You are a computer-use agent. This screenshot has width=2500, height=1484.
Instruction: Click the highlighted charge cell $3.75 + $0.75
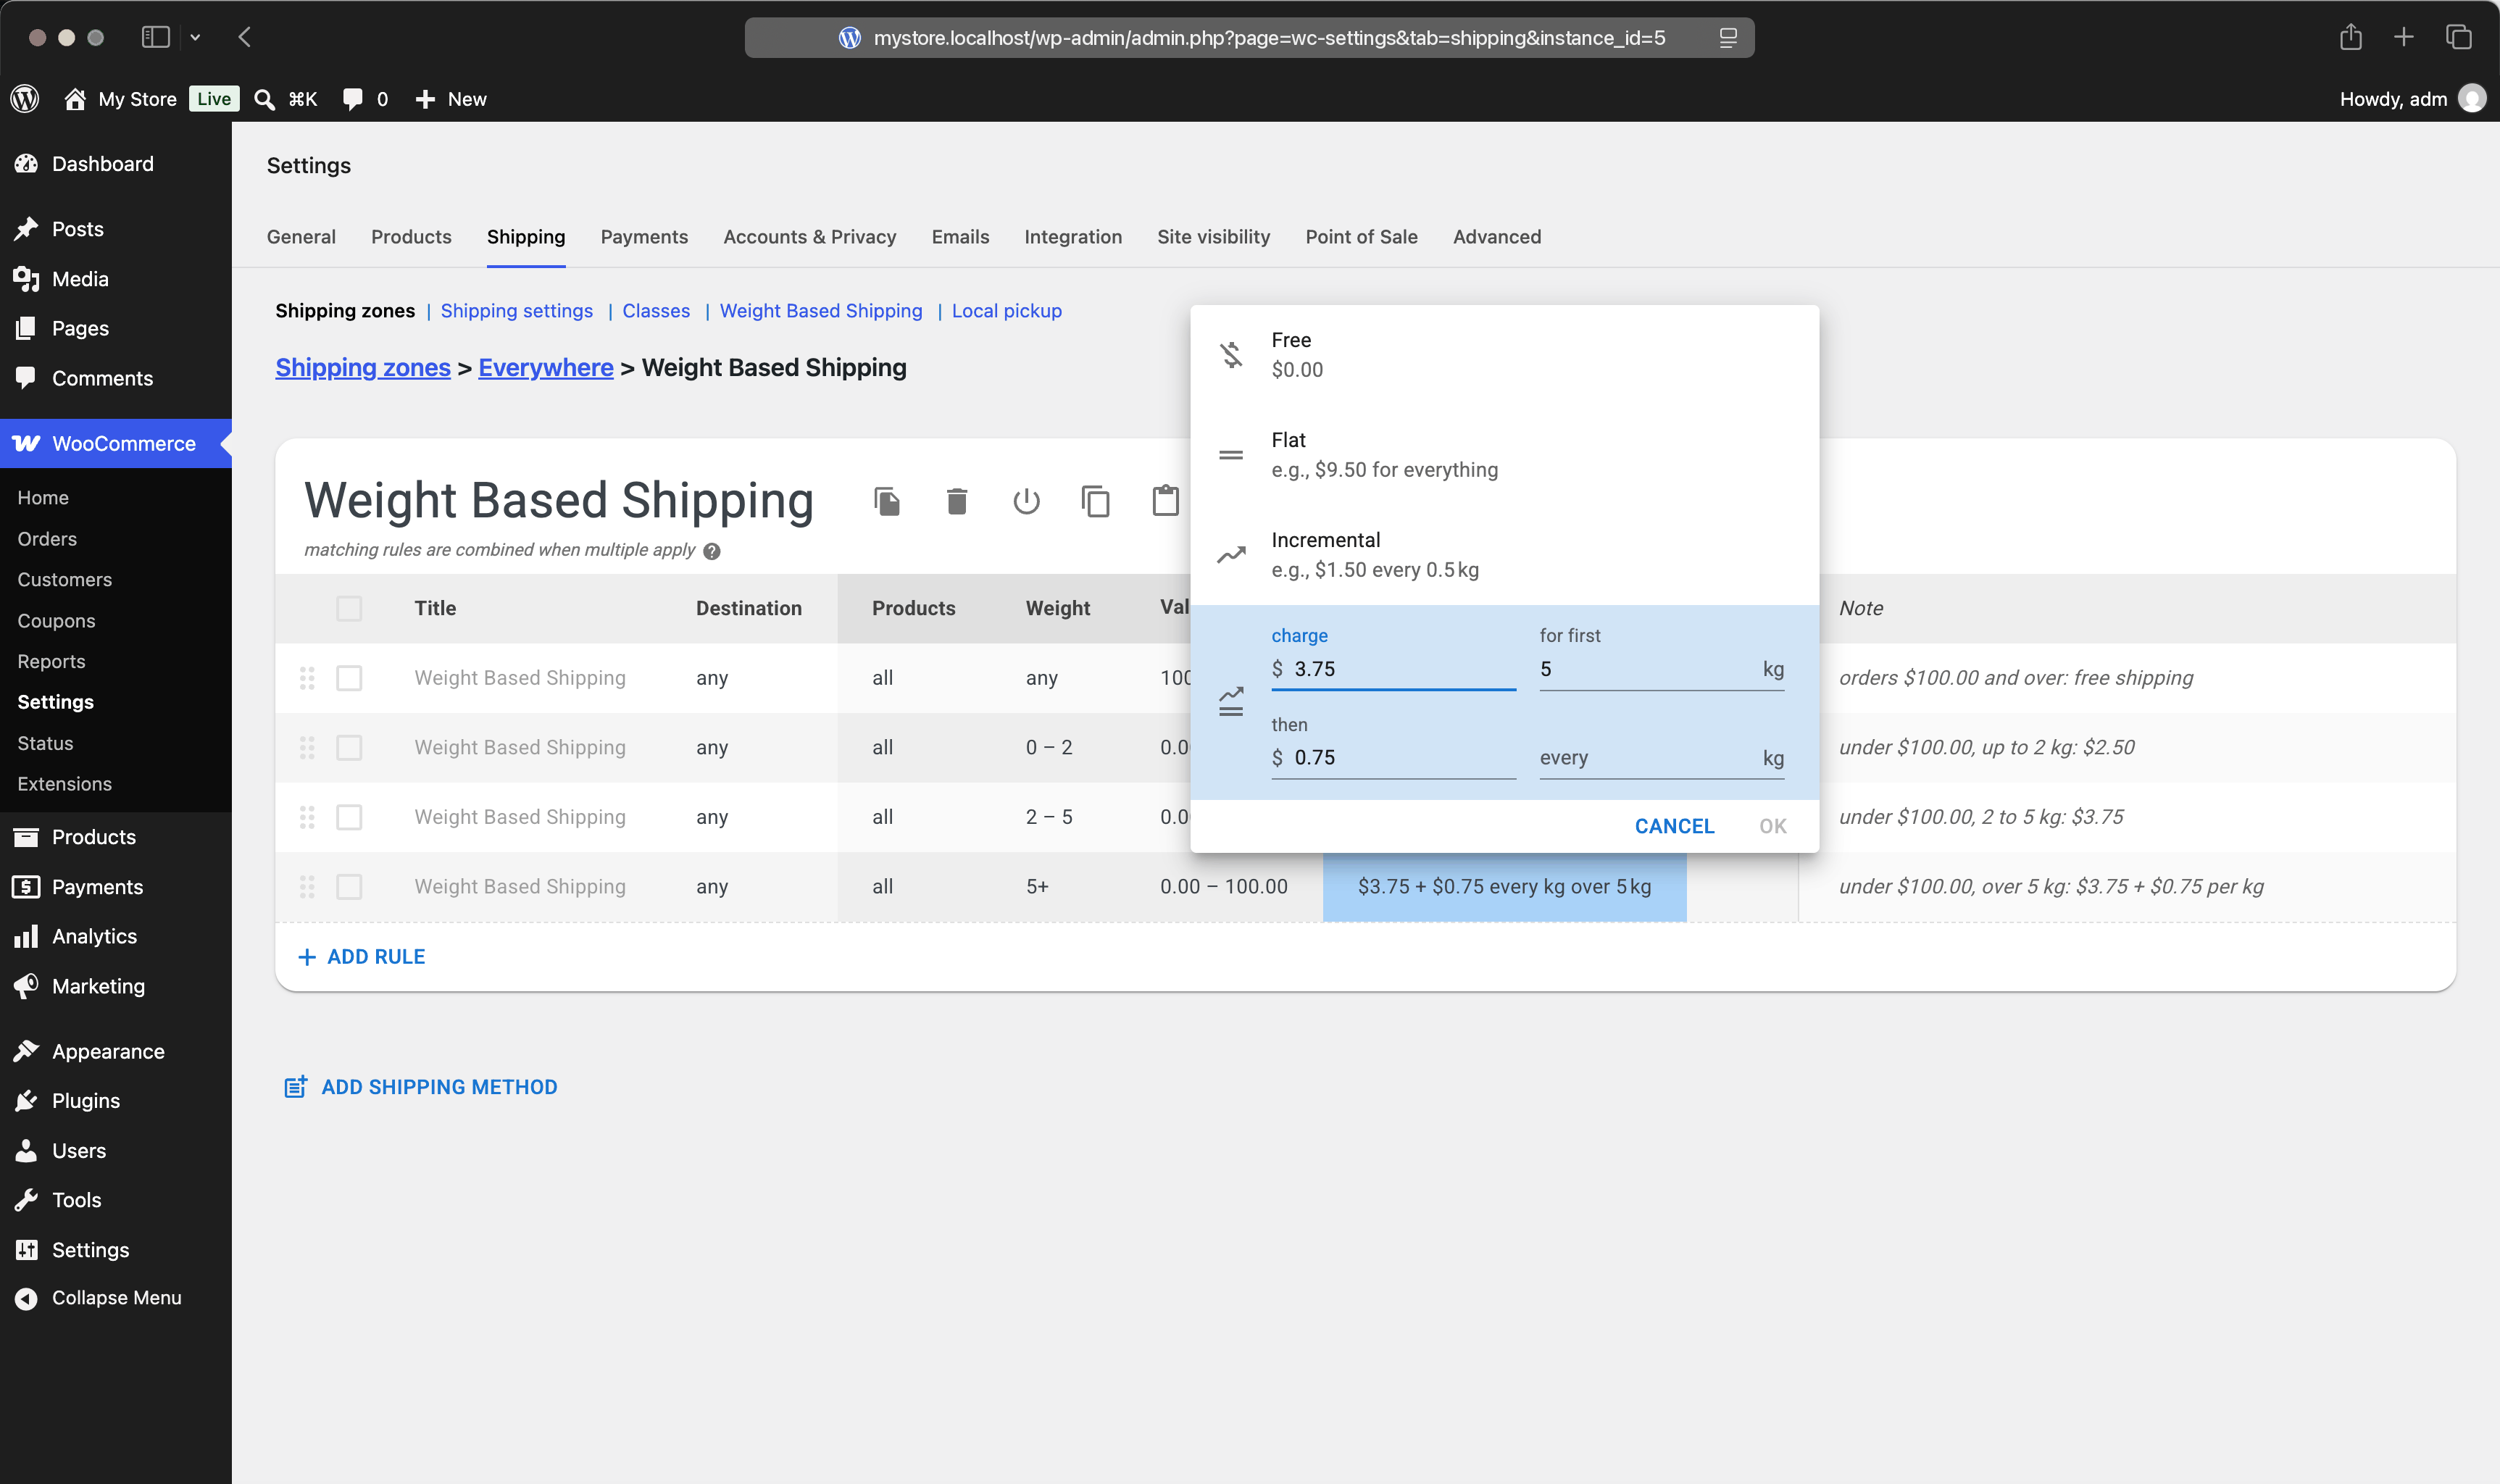pos(1504,887)
